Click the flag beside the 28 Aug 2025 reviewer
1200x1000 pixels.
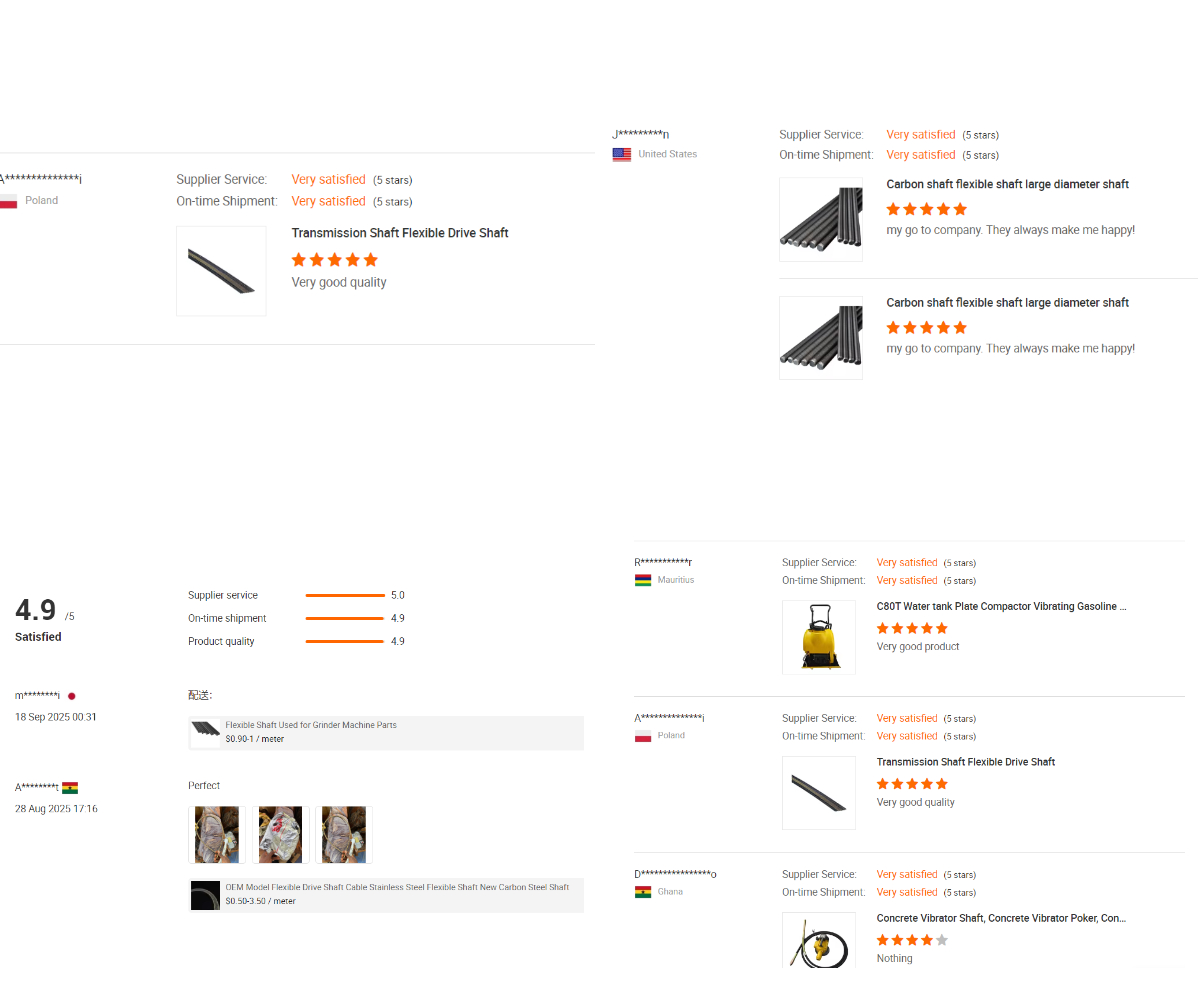tap(70, 788)
